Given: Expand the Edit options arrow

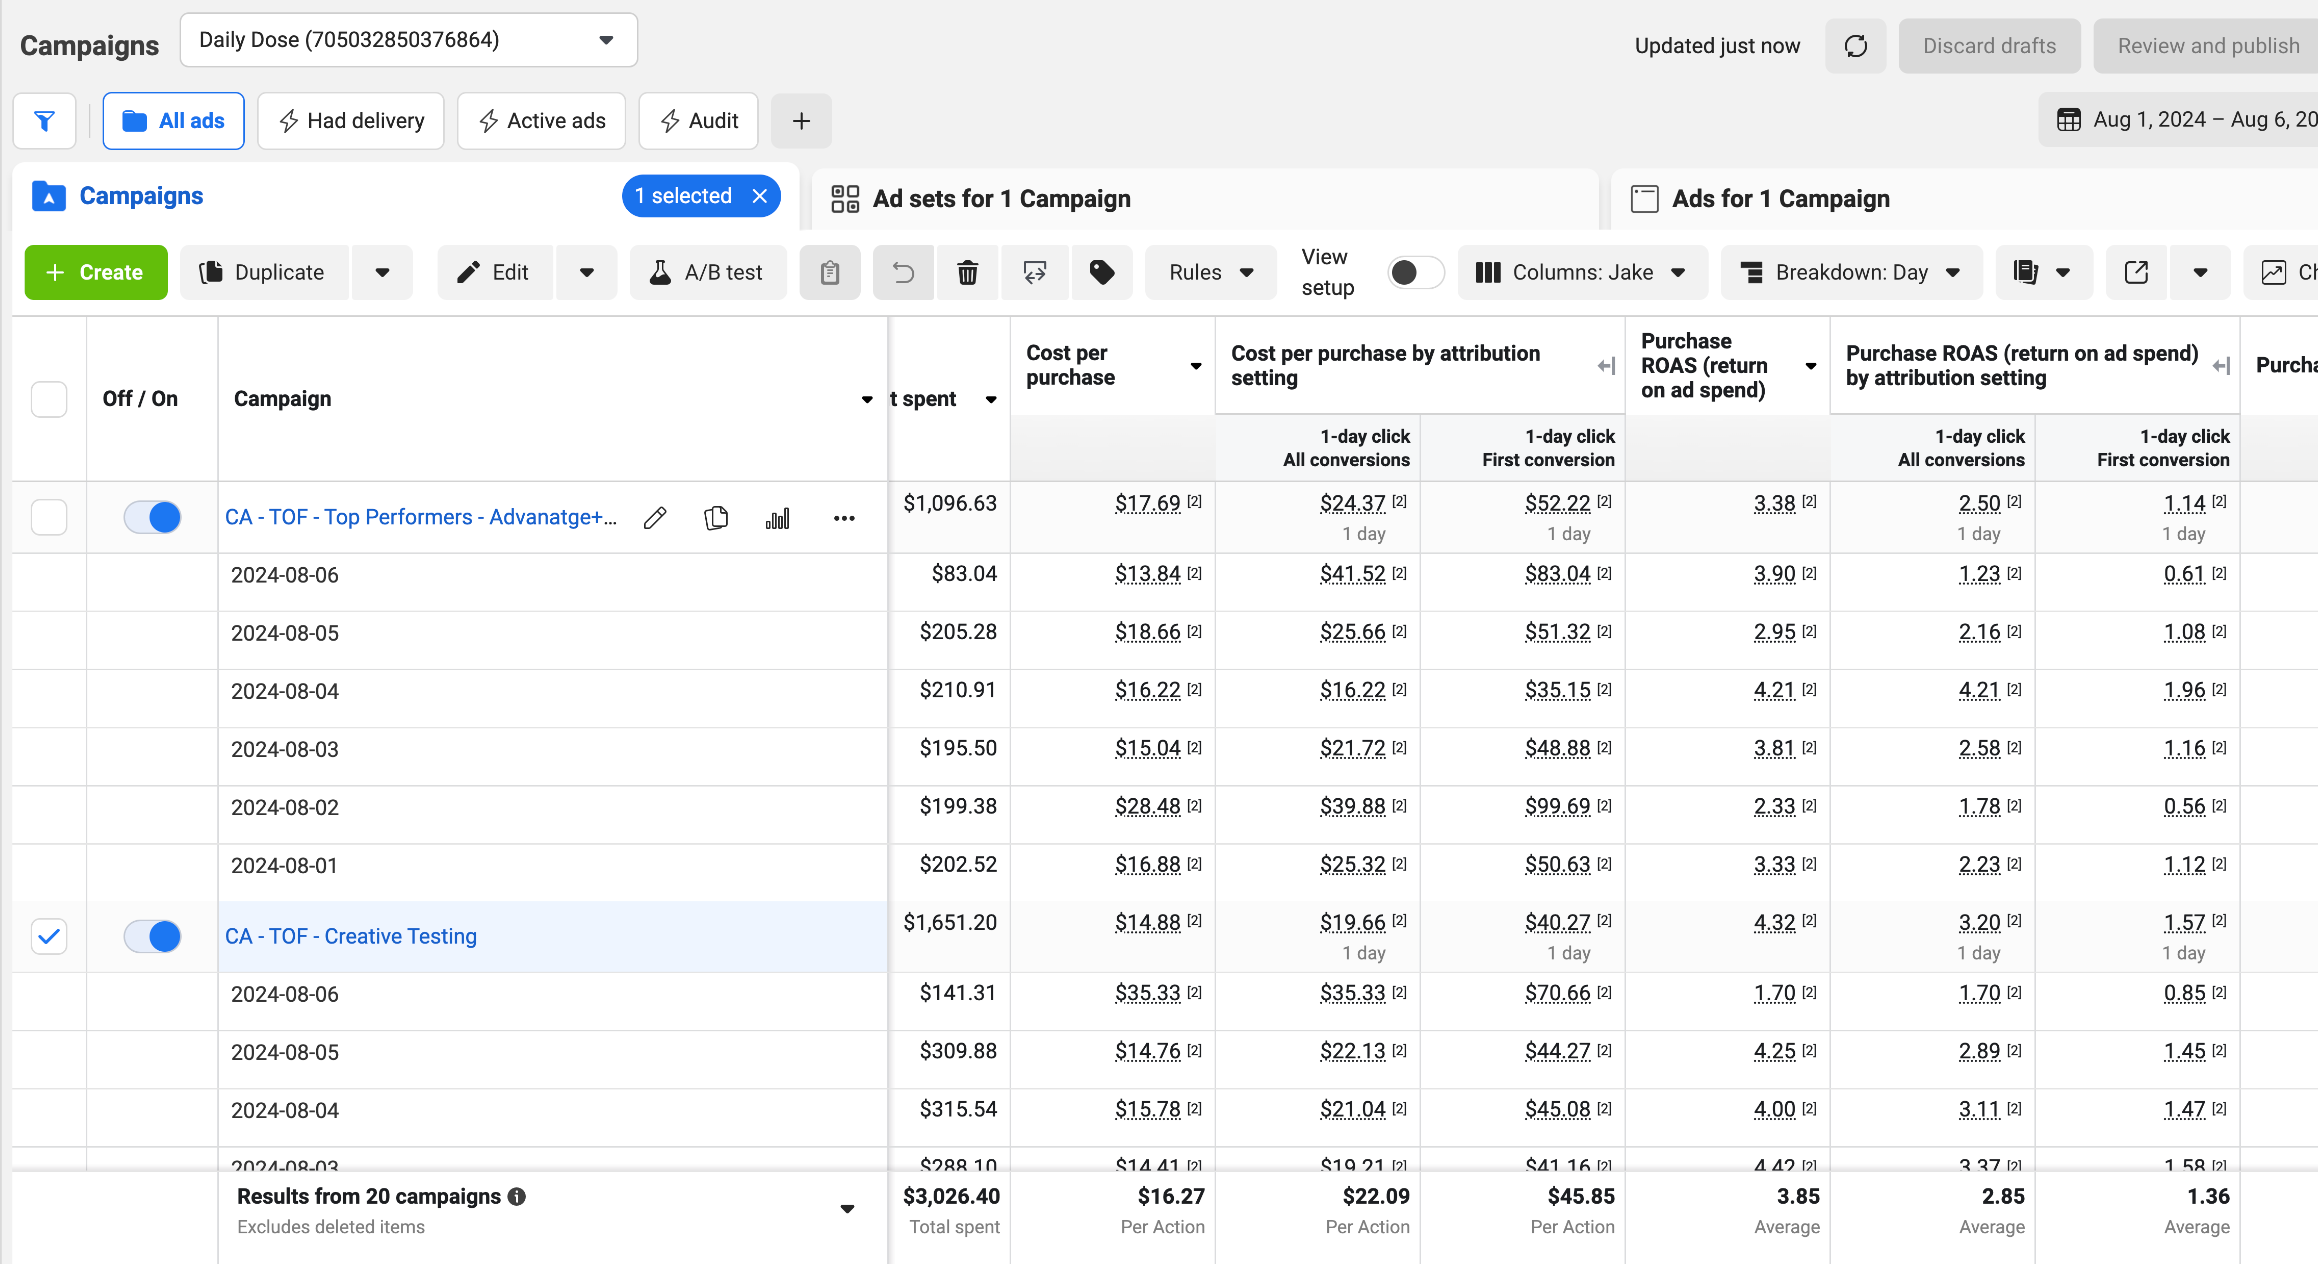Looking at the screenshot, I should click(x=587, y=272).
